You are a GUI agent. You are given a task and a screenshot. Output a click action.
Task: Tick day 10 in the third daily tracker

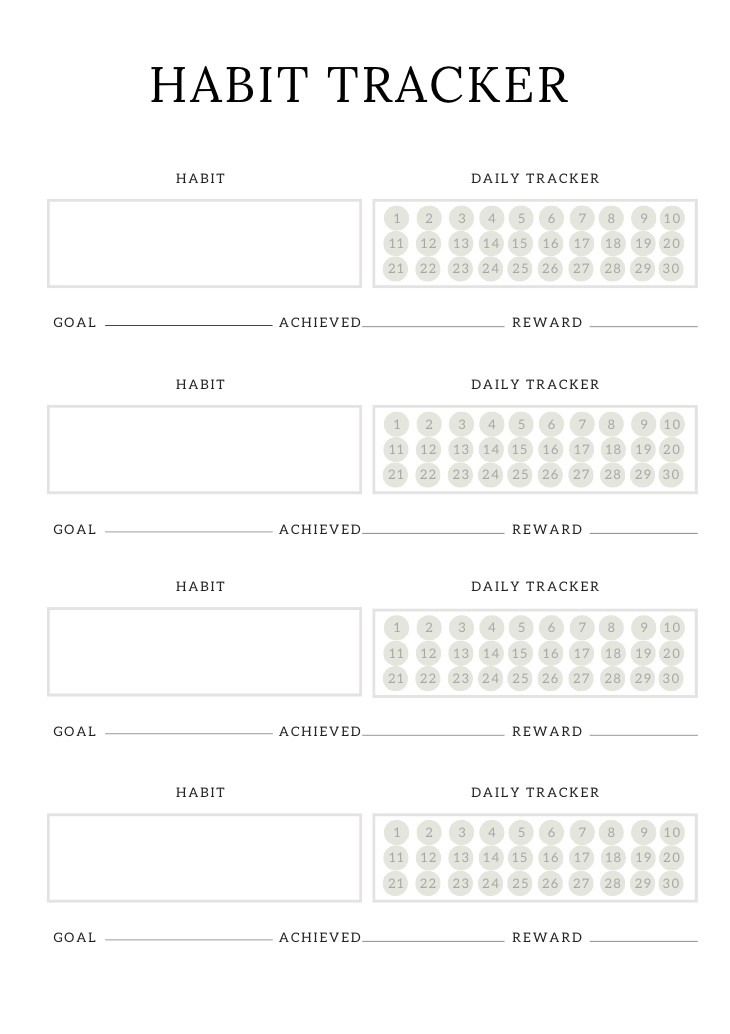click(x=671, y=628)
